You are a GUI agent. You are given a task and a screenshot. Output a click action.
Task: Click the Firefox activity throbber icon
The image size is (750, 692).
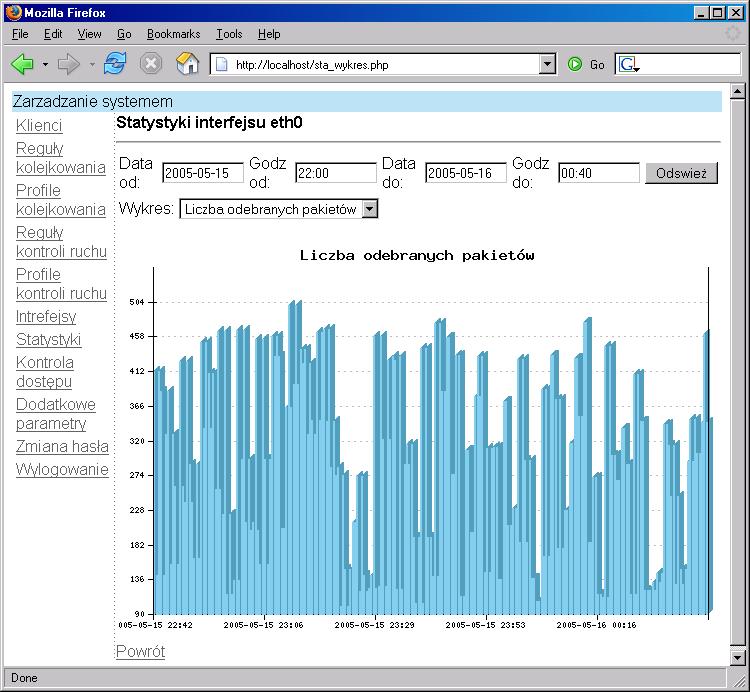(732, 34)
